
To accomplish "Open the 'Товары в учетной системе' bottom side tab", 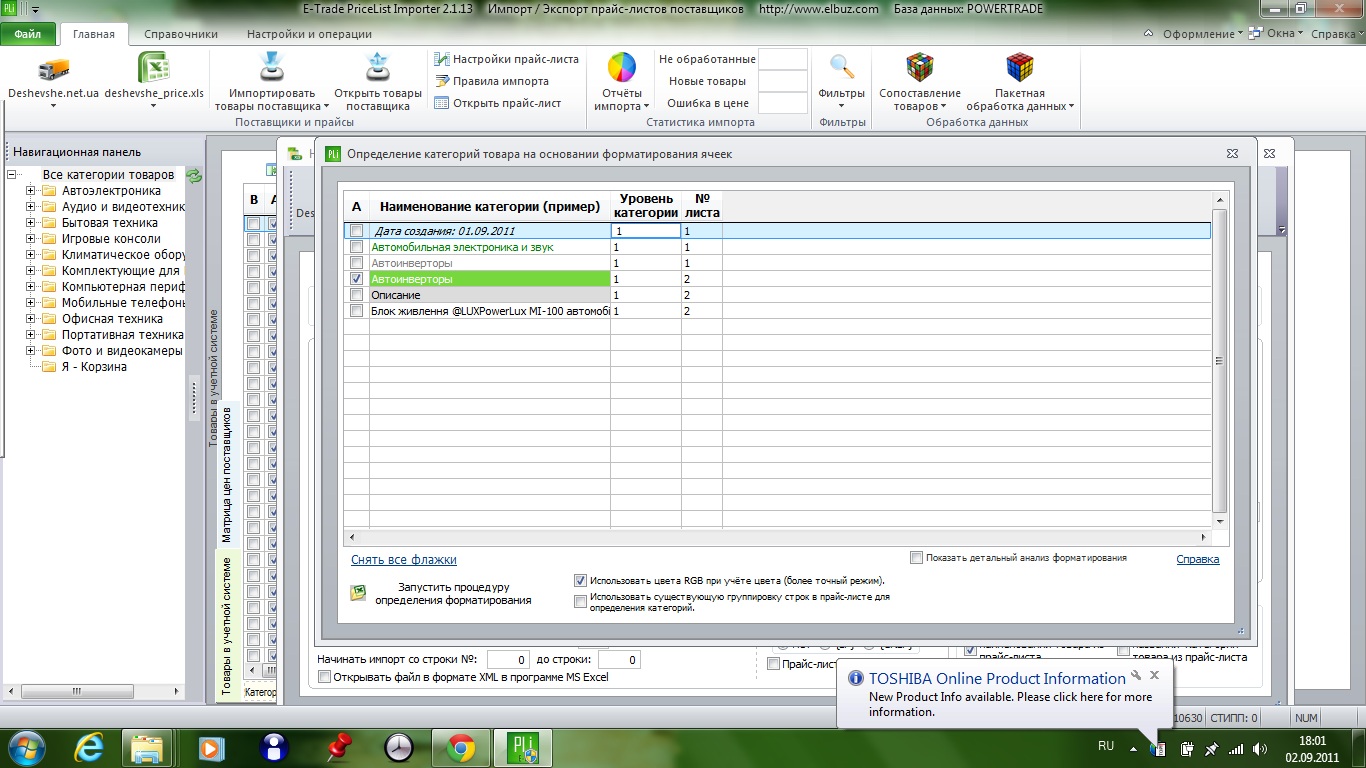I will coord(227,626).
